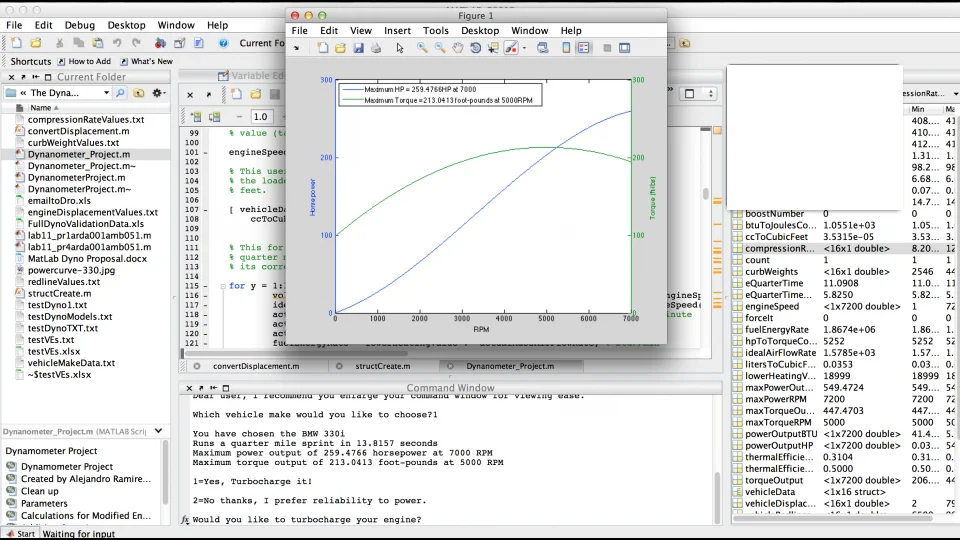
Task: Click the How to Add shortcut
Action: (84, 61)
